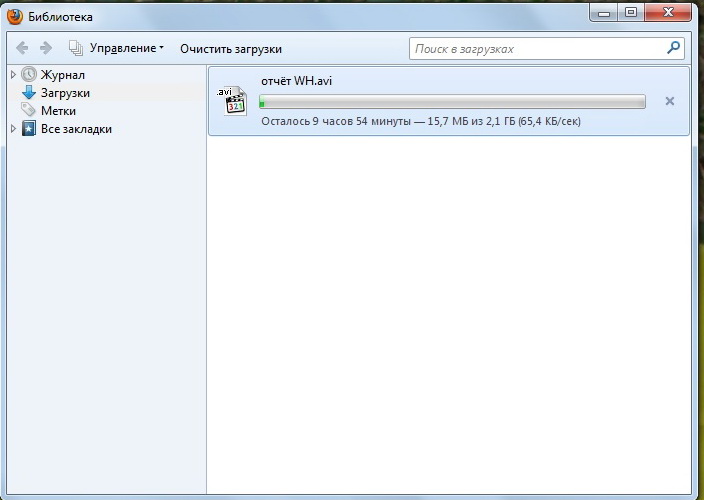Click the blue download arrow icon
This screenshot has width=704, height=500.
point(29,92)
